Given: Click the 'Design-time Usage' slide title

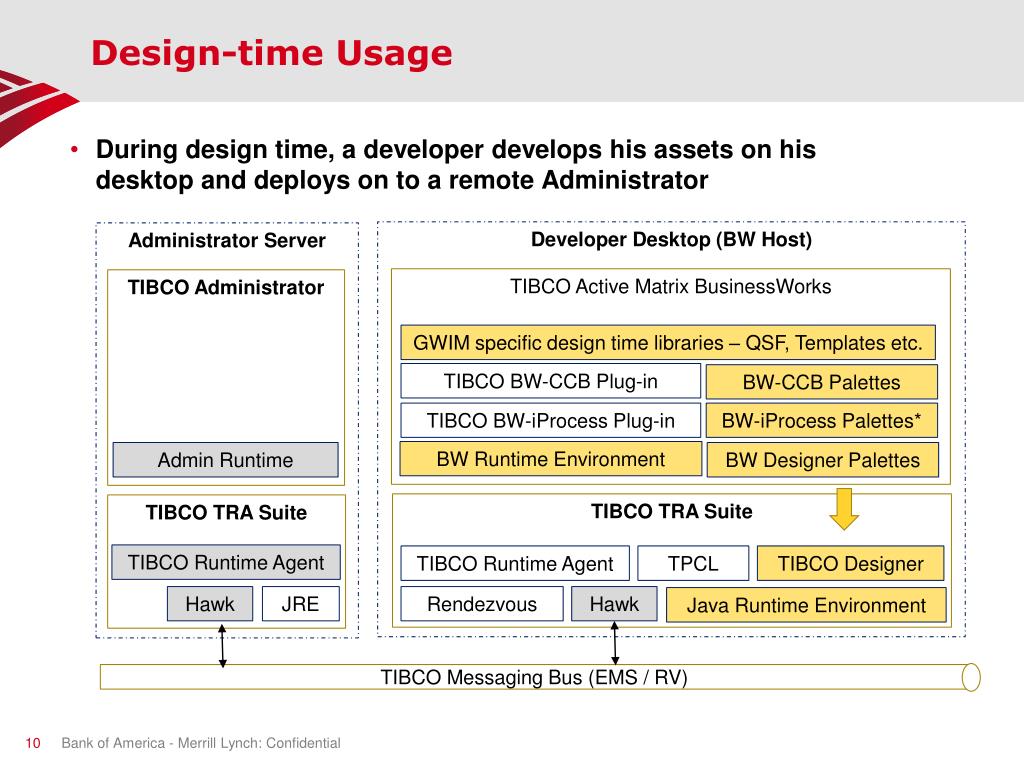Looking at the screenshot, I should [271, 53].
